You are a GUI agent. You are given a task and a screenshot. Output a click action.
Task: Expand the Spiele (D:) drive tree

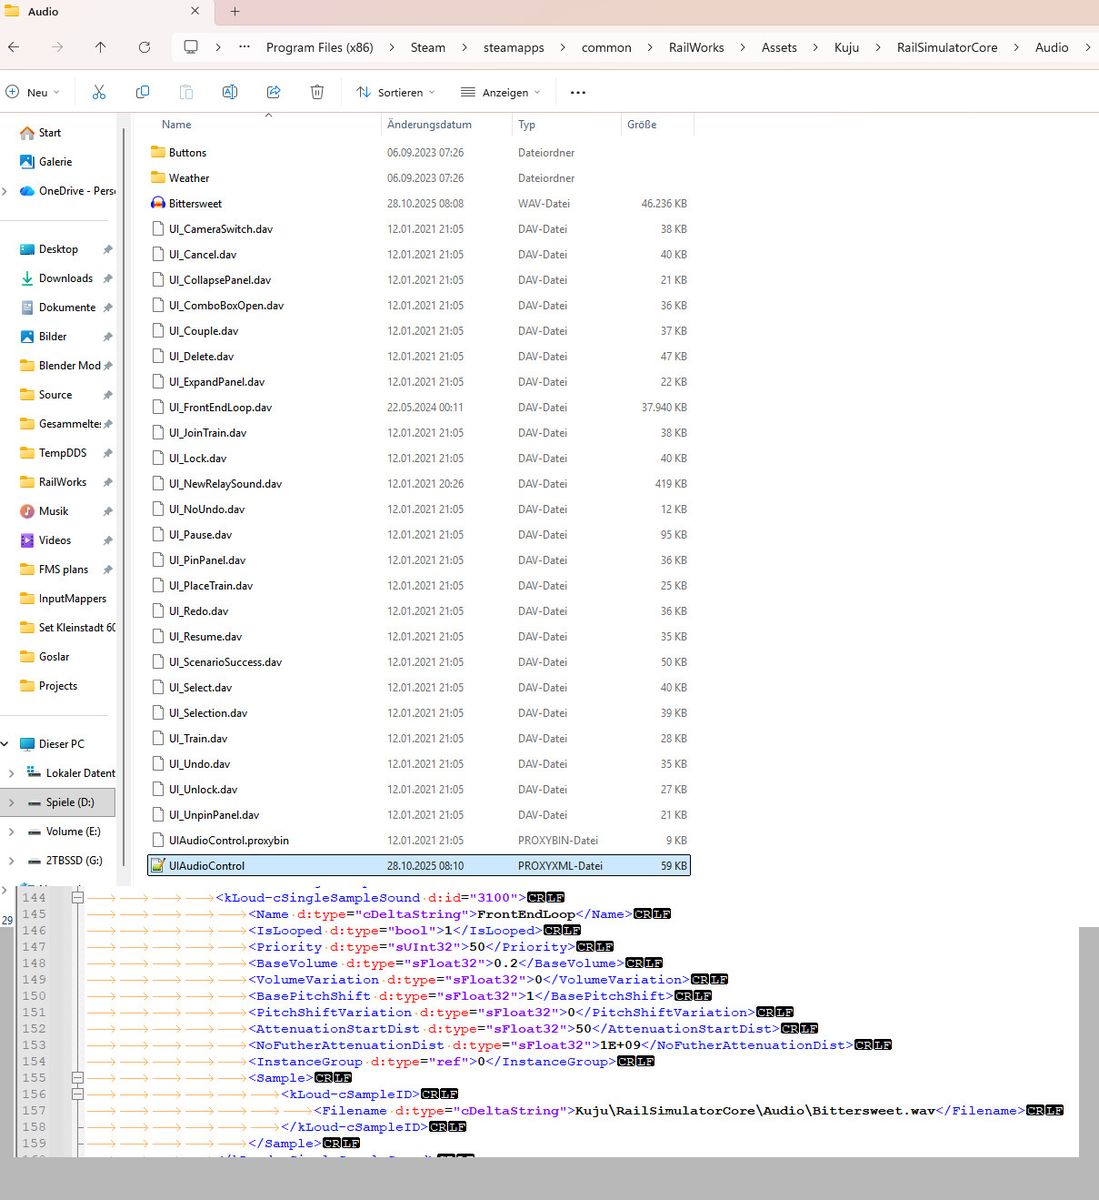(11, 802)
